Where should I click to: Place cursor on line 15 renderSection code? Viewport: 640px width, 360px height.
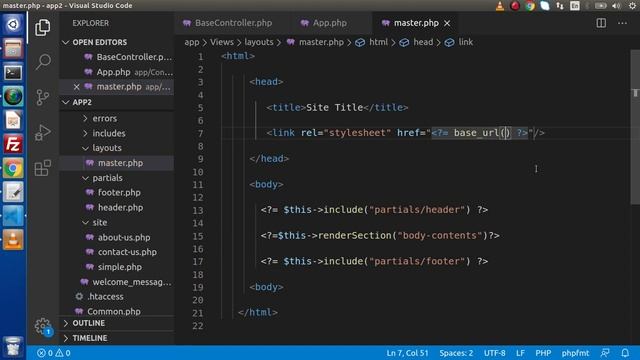point(380,236)
